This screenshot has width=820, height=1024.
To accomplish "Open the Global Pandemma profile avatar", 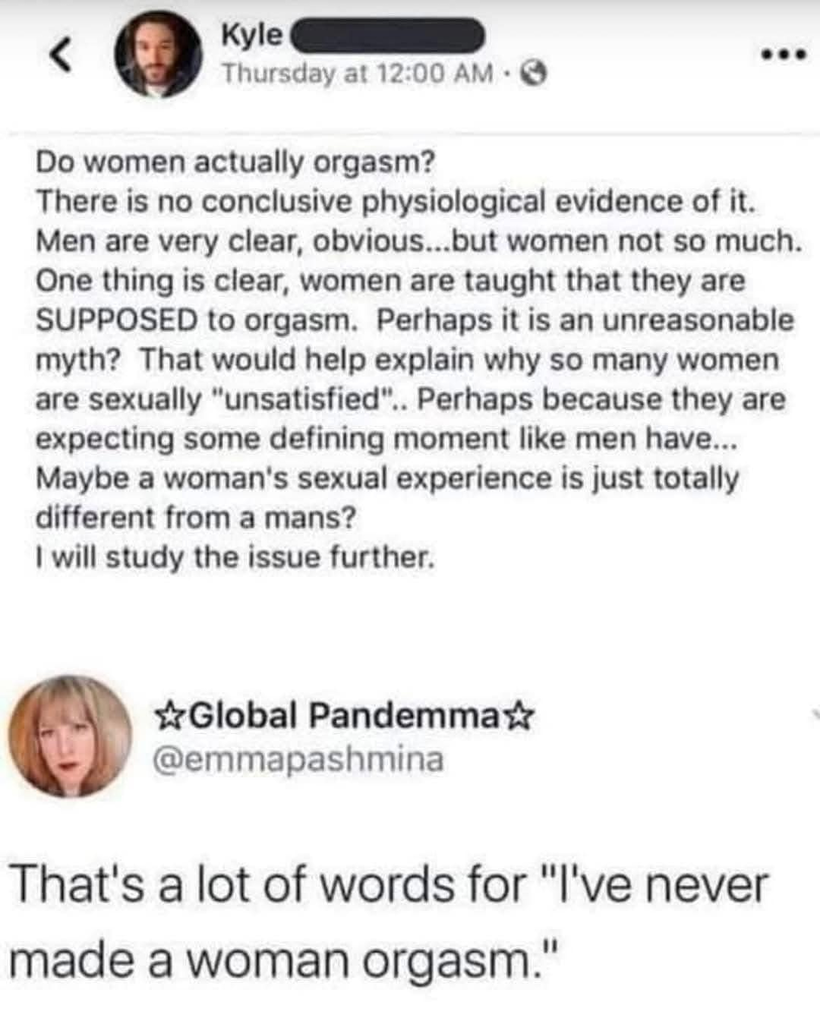I will click(70, 735).
